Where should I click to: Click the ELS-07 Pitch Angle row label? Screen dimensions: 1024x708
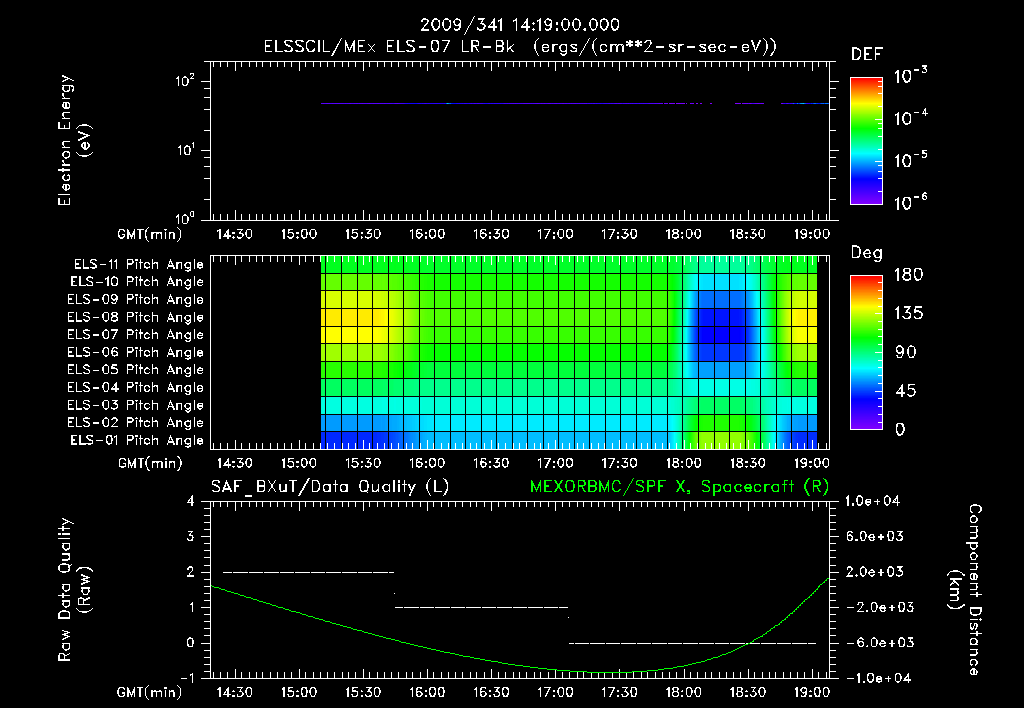click(136, 335)
